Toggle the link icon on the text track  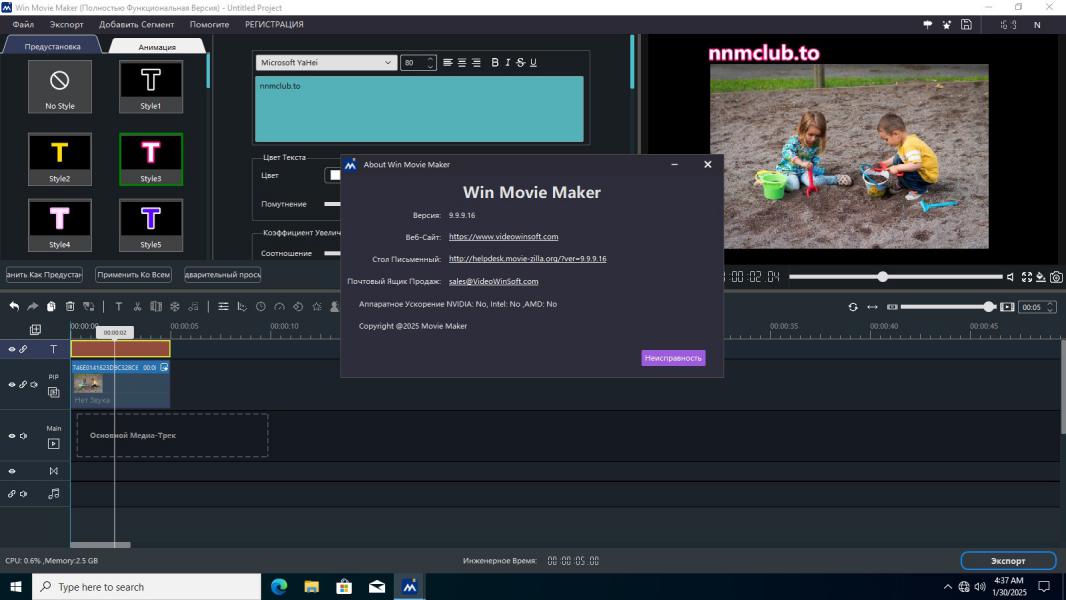click(23, 349)
